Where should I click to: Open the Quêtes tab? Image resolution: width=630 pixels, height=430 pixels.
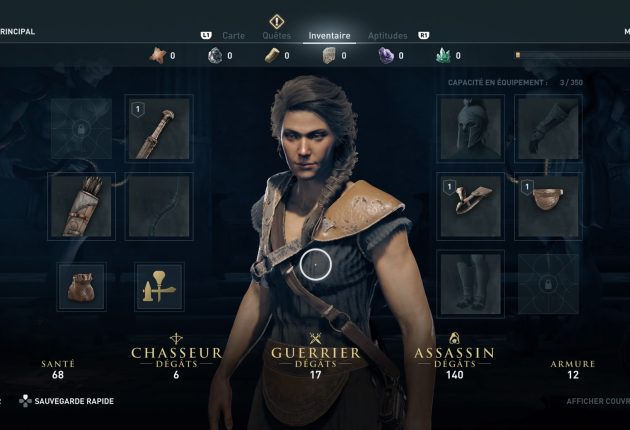(x=276, y=36)
